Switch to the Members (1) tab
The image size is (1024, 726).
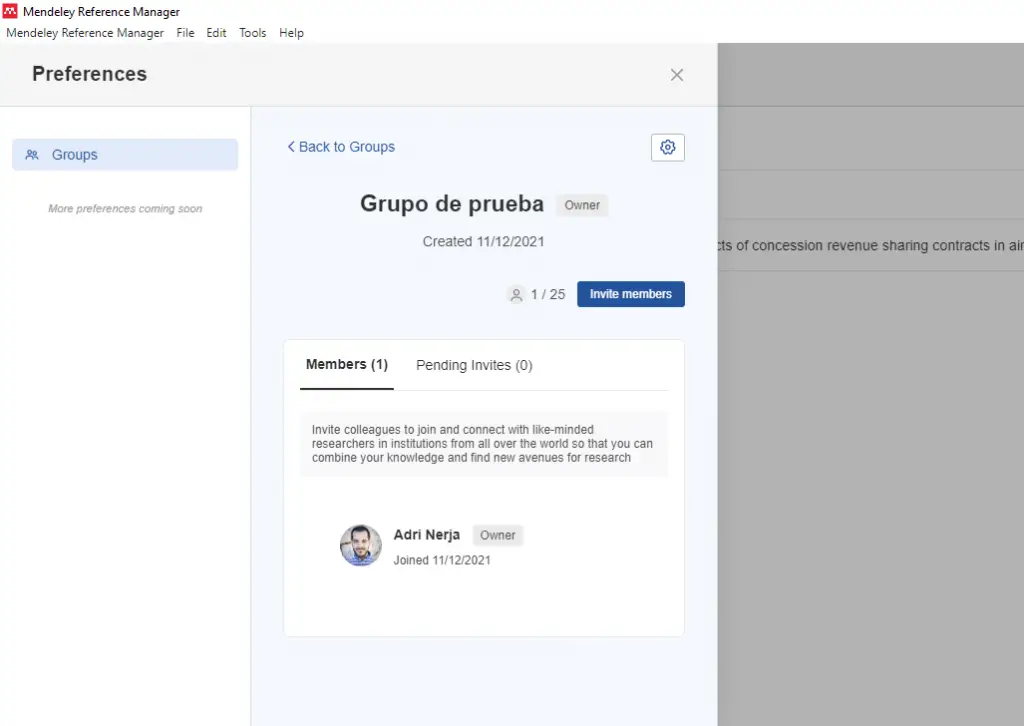[347, 365]
